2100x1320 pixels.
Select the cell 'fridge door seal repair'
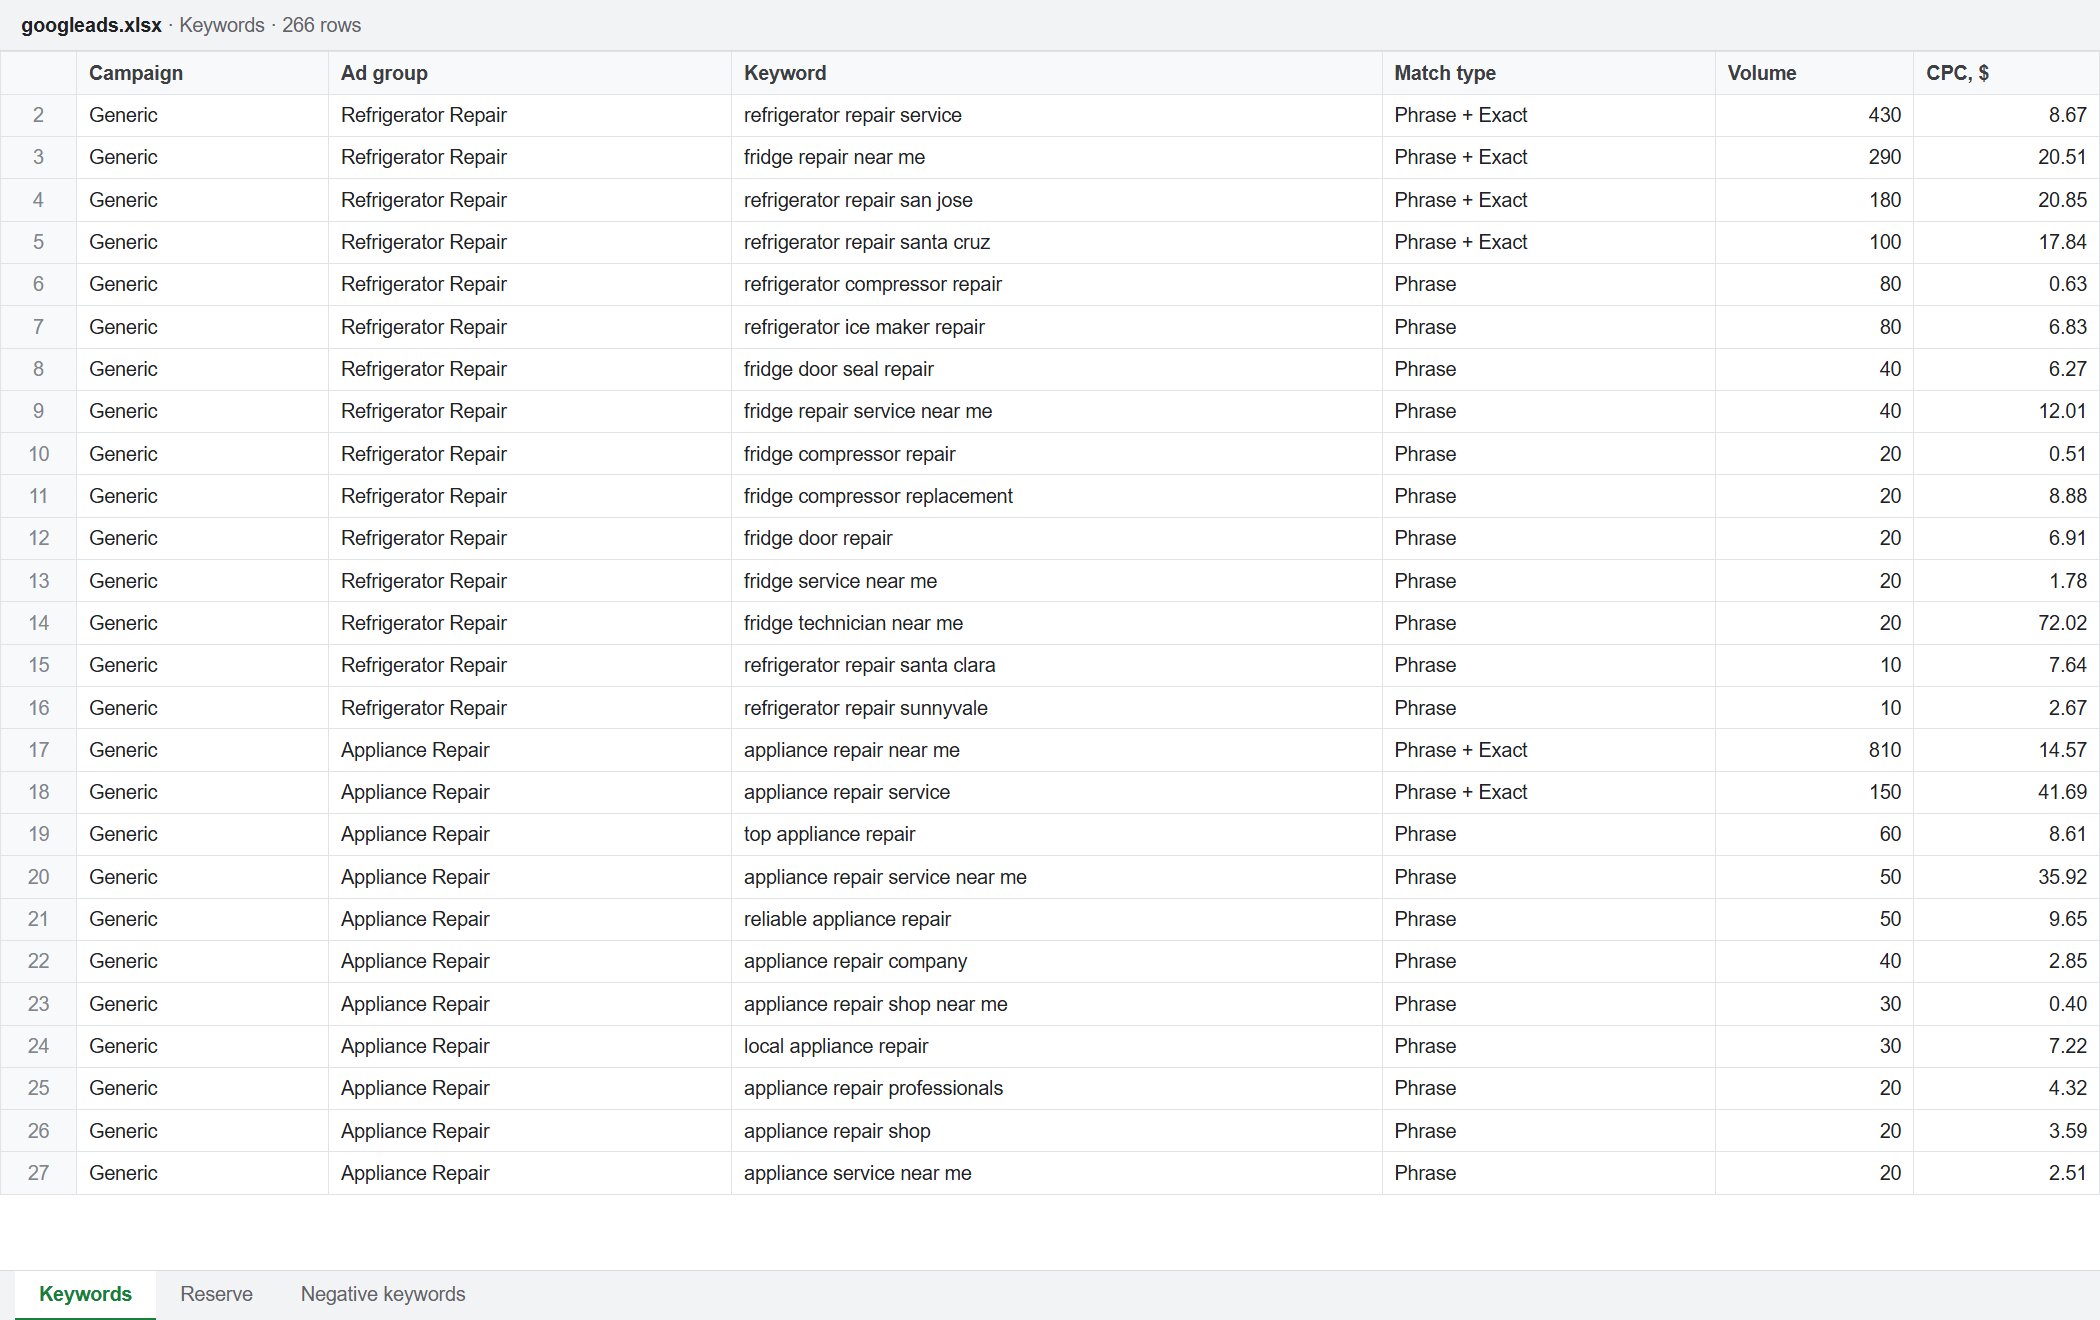1056,369
